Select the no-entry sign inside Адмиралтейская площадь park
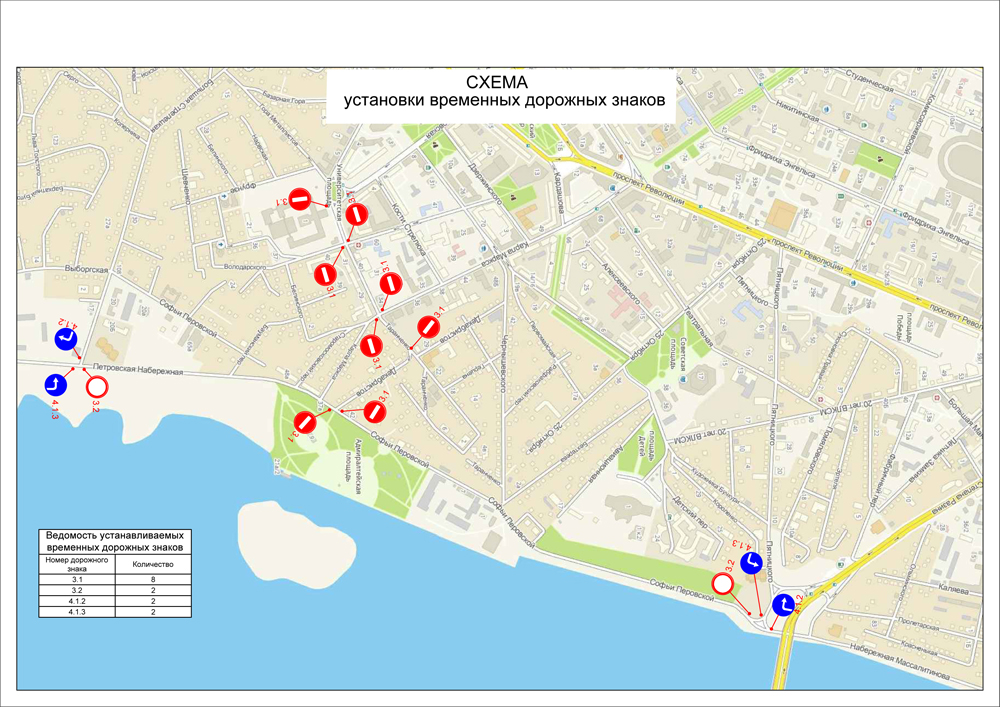Image resolution: width=1000 pixels, height=707 pixels. point(306,423)
